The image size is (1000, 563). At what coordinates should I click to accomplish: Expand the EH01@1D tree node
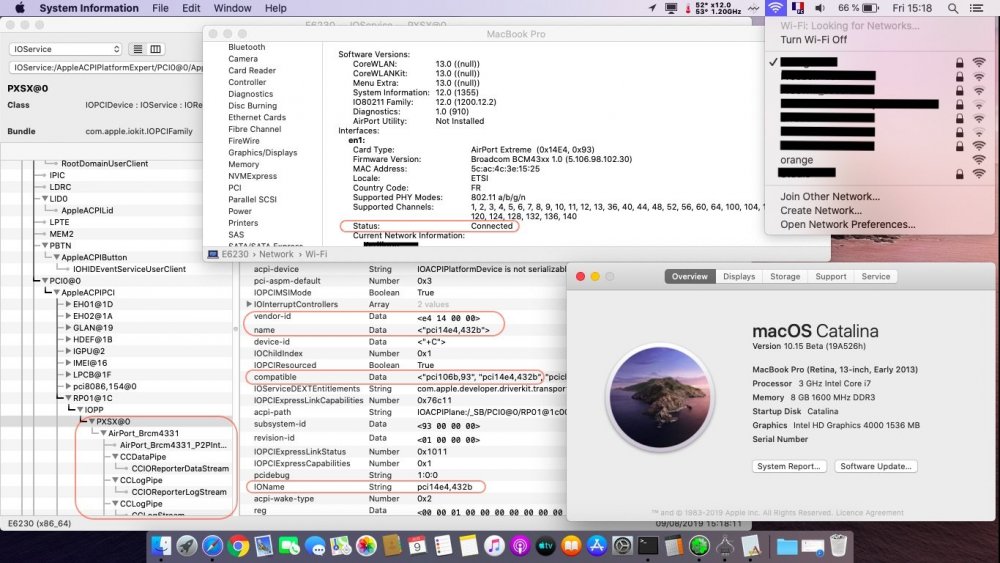(67, 304)
